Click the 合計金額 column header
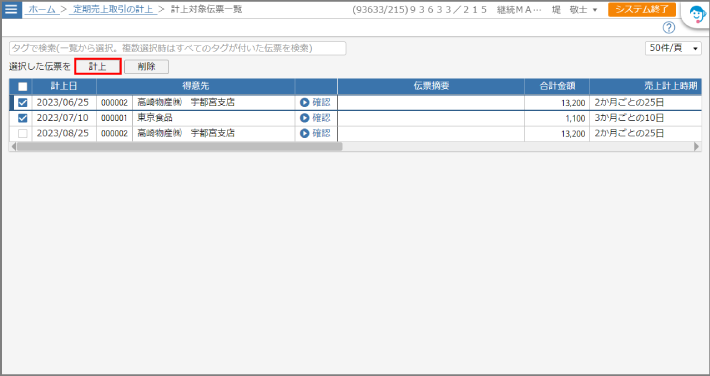This screenshot has height=376, width=710. coord(557,87)
